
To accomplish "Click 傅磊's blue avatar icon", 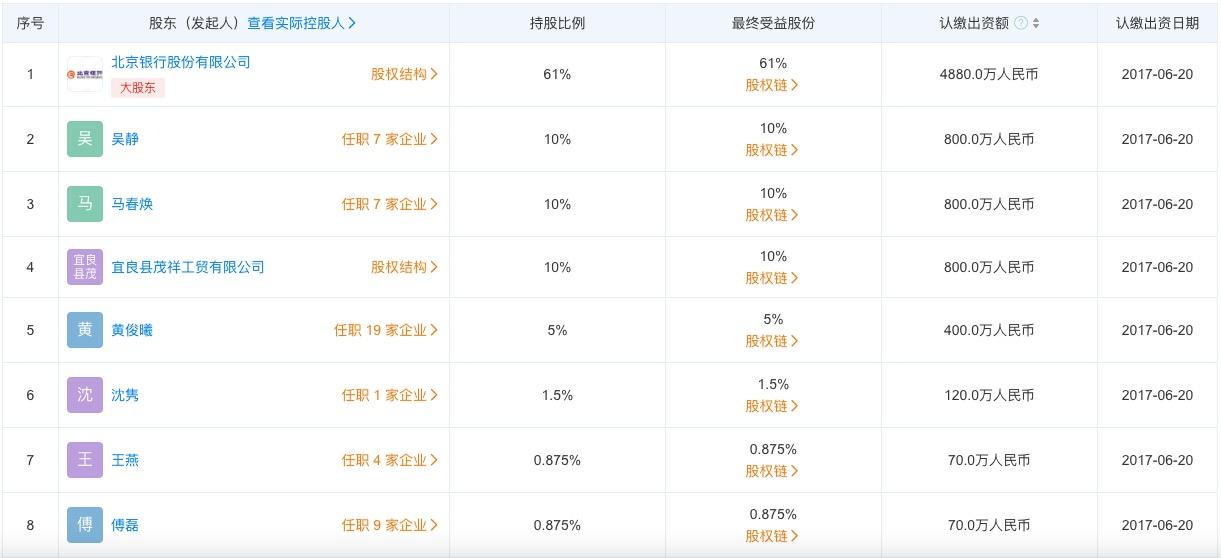I will (85, 525).
